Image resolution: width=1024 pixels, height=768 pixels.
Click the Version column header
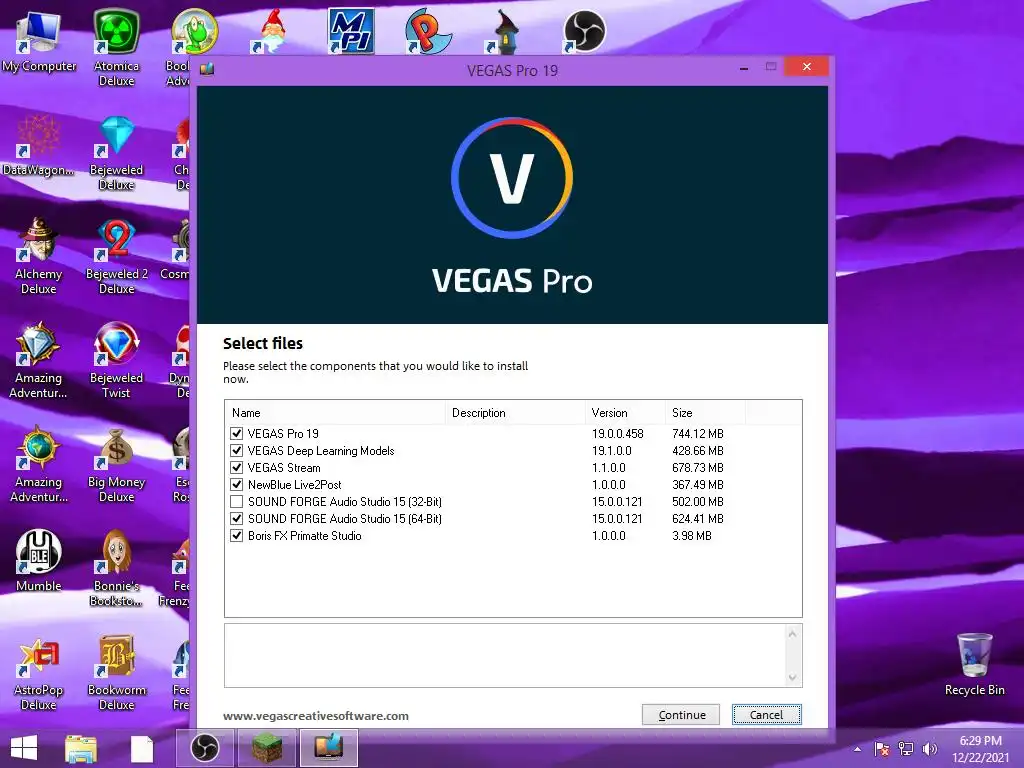(x=625, y=413)
